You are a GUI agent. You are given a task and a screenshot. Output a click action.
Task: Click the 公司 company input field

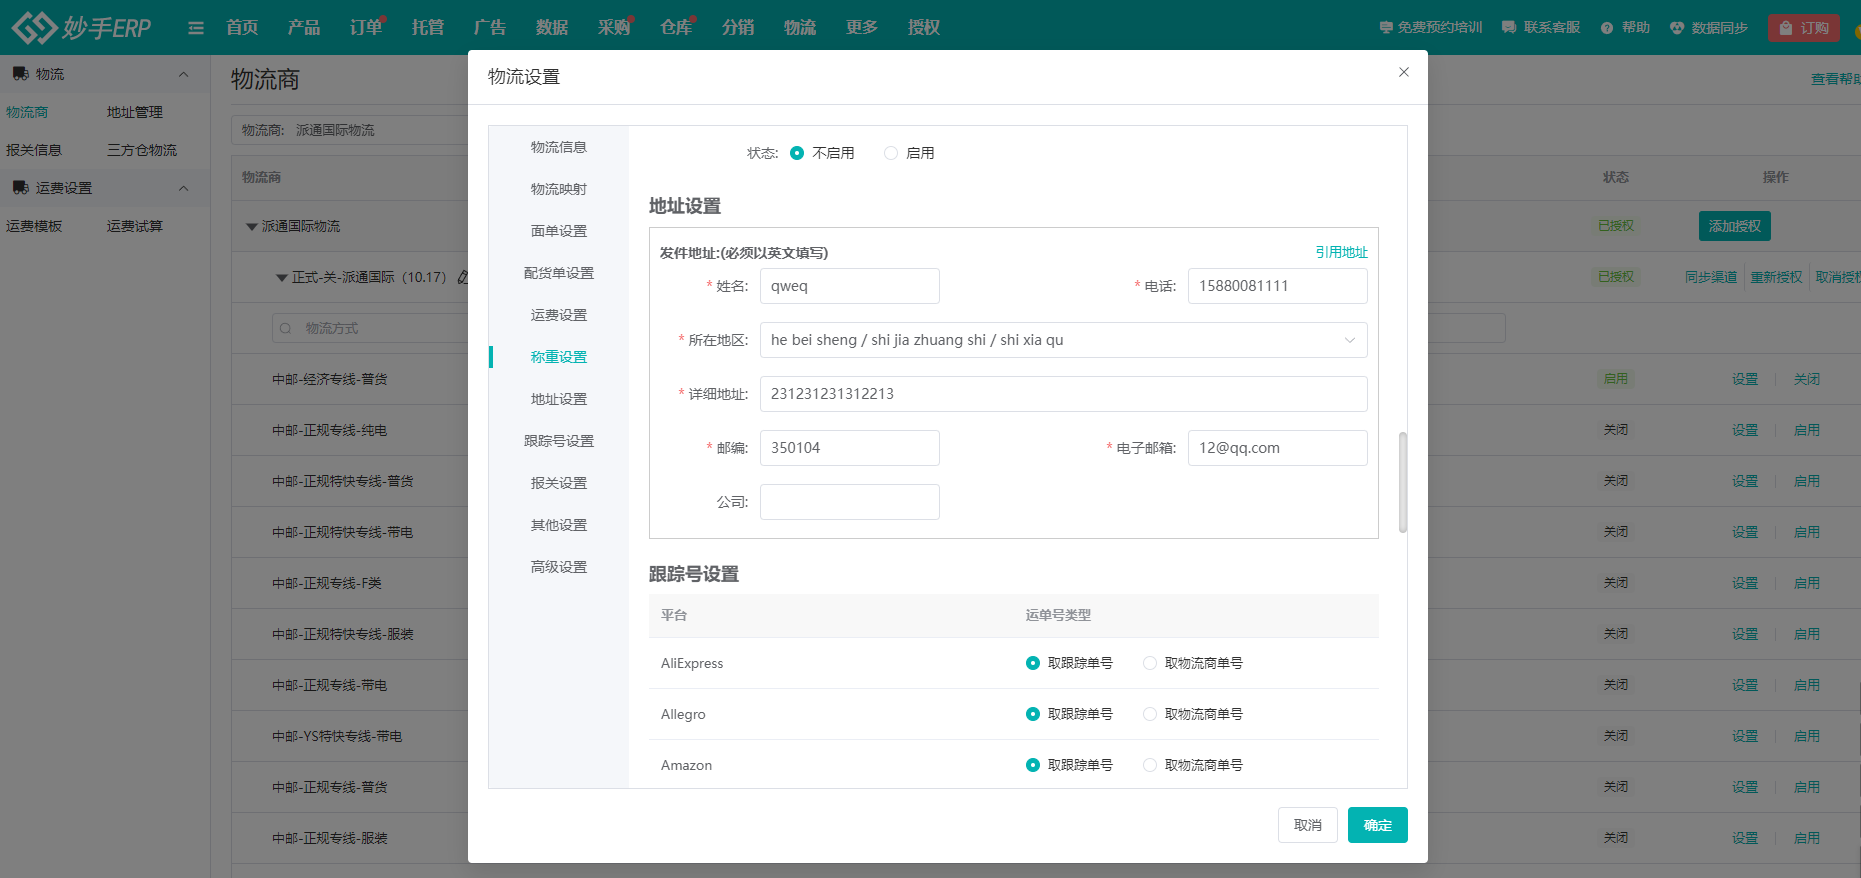[849, 502]
